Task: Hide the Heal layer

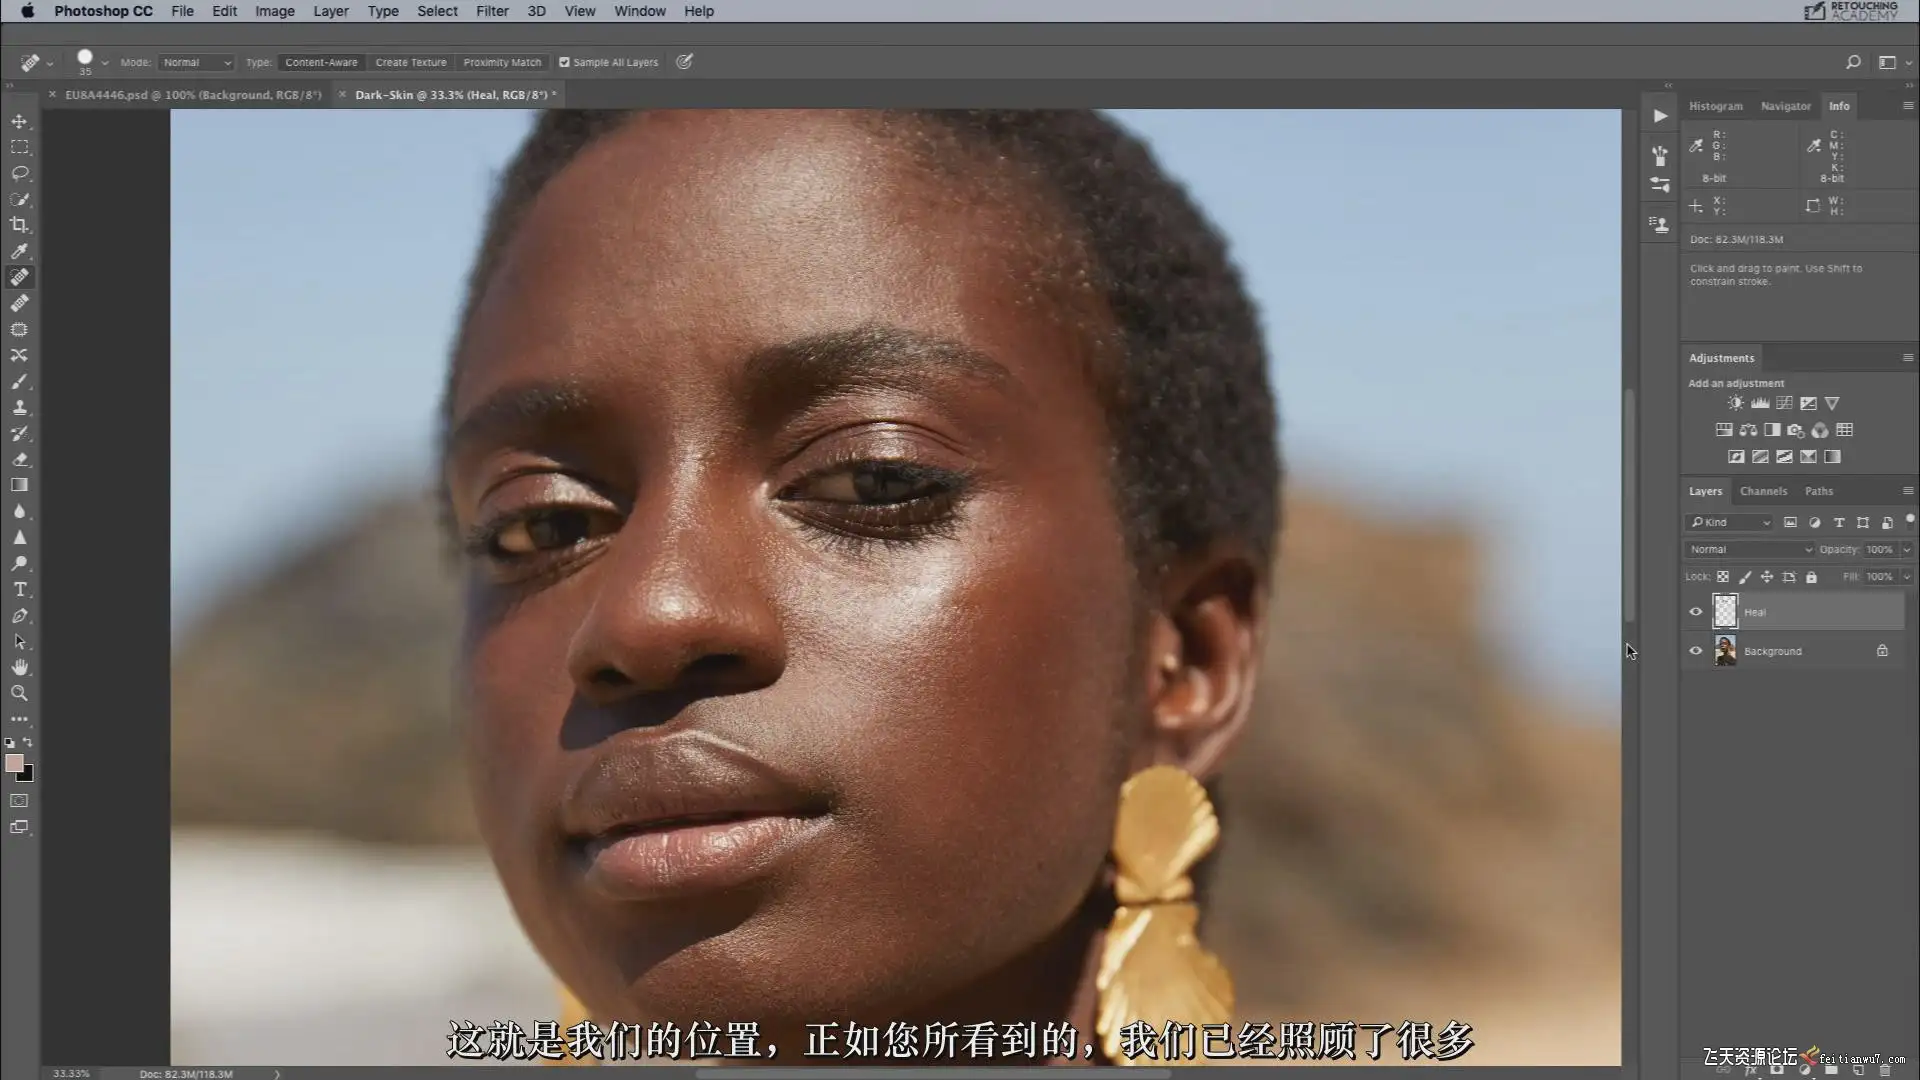Action: click(1695, 612)
